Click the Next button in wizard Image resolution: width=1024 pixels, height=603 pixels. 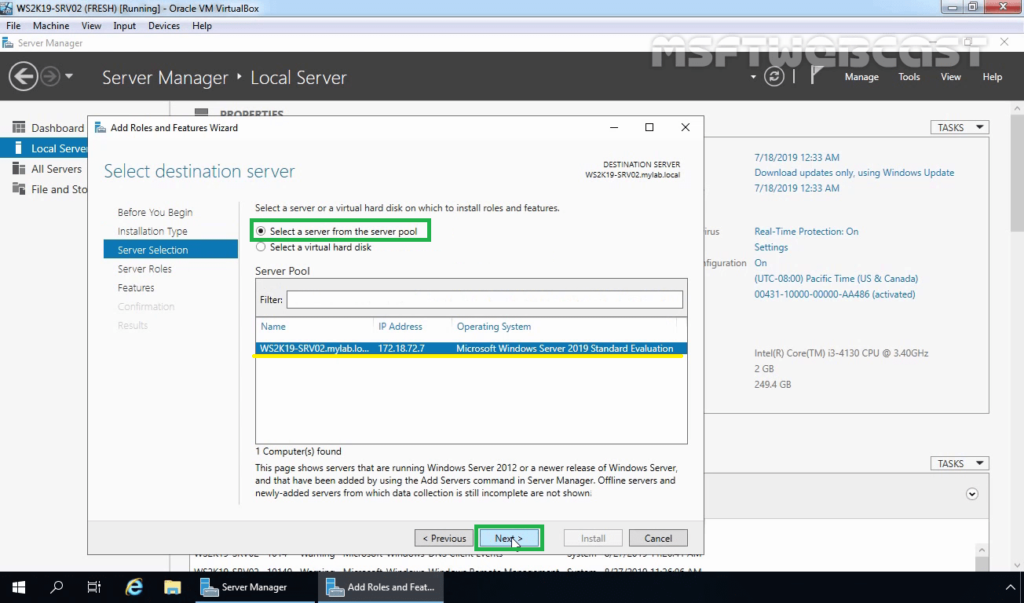point(509,538)
